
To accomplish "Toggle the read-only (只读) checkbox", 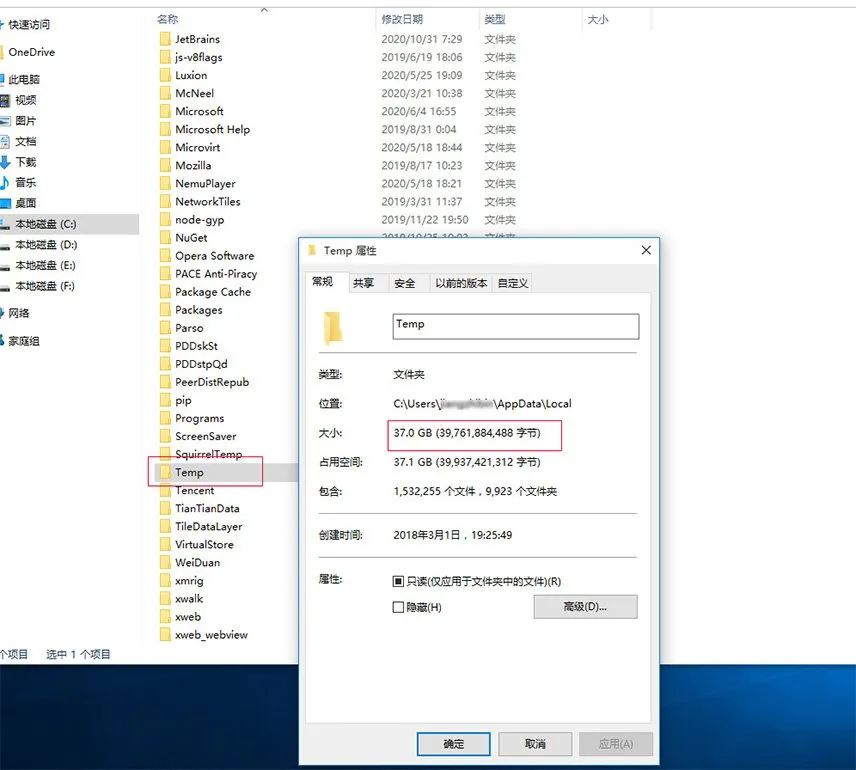I will [x=398, y=582].
